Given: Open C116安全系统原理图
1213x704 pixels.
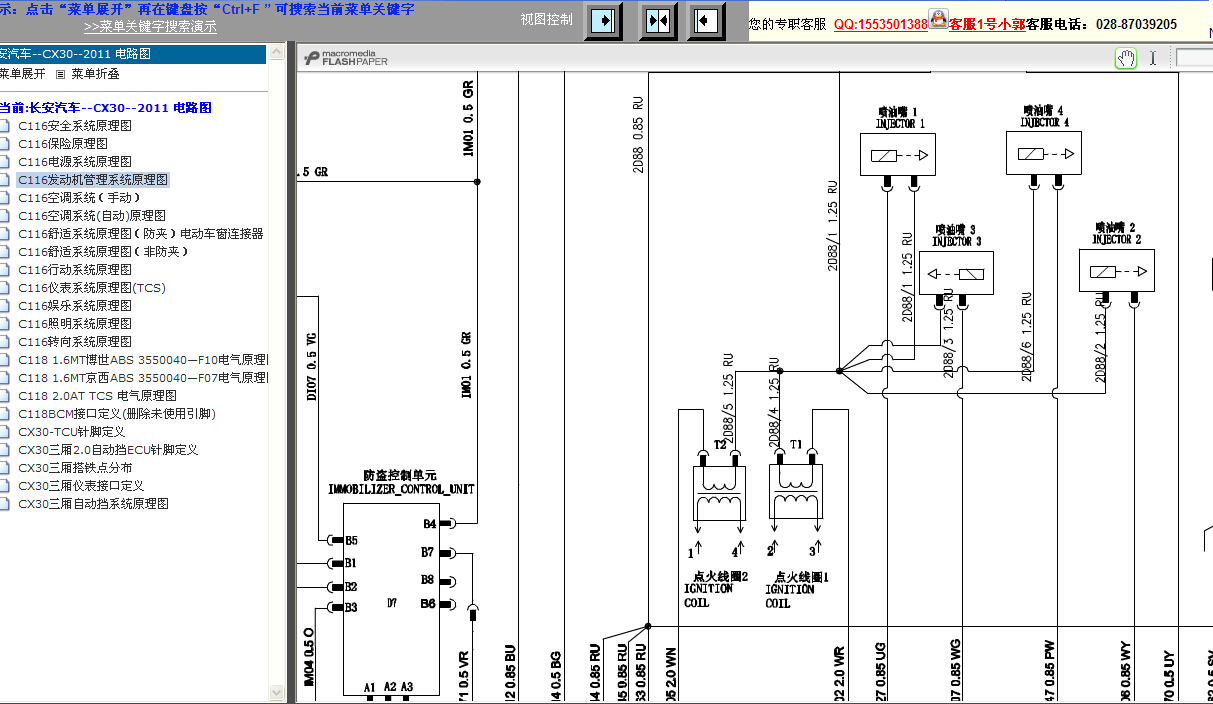Looking at the screenshot, I should [x=75, y=126].
